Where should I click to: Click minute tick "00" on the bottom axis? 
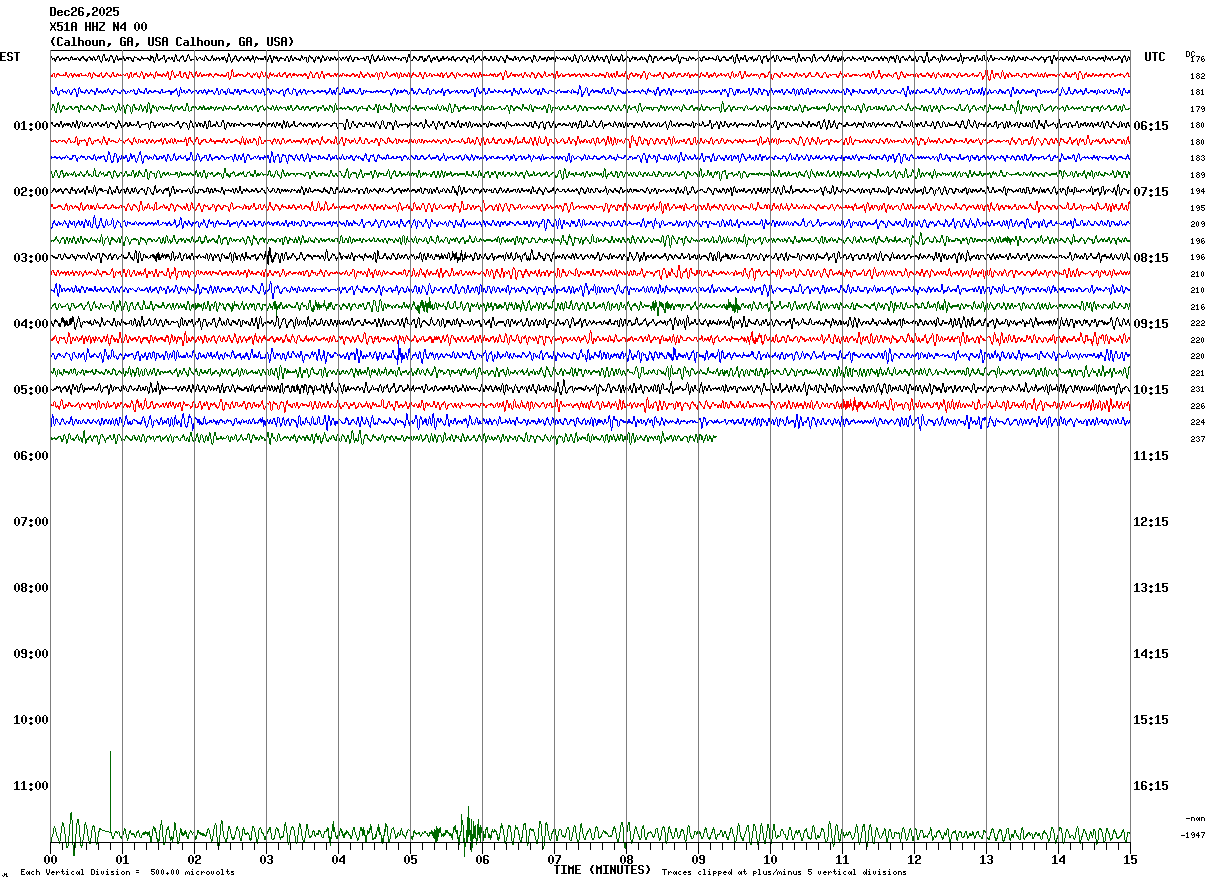(x=50, y=860)
